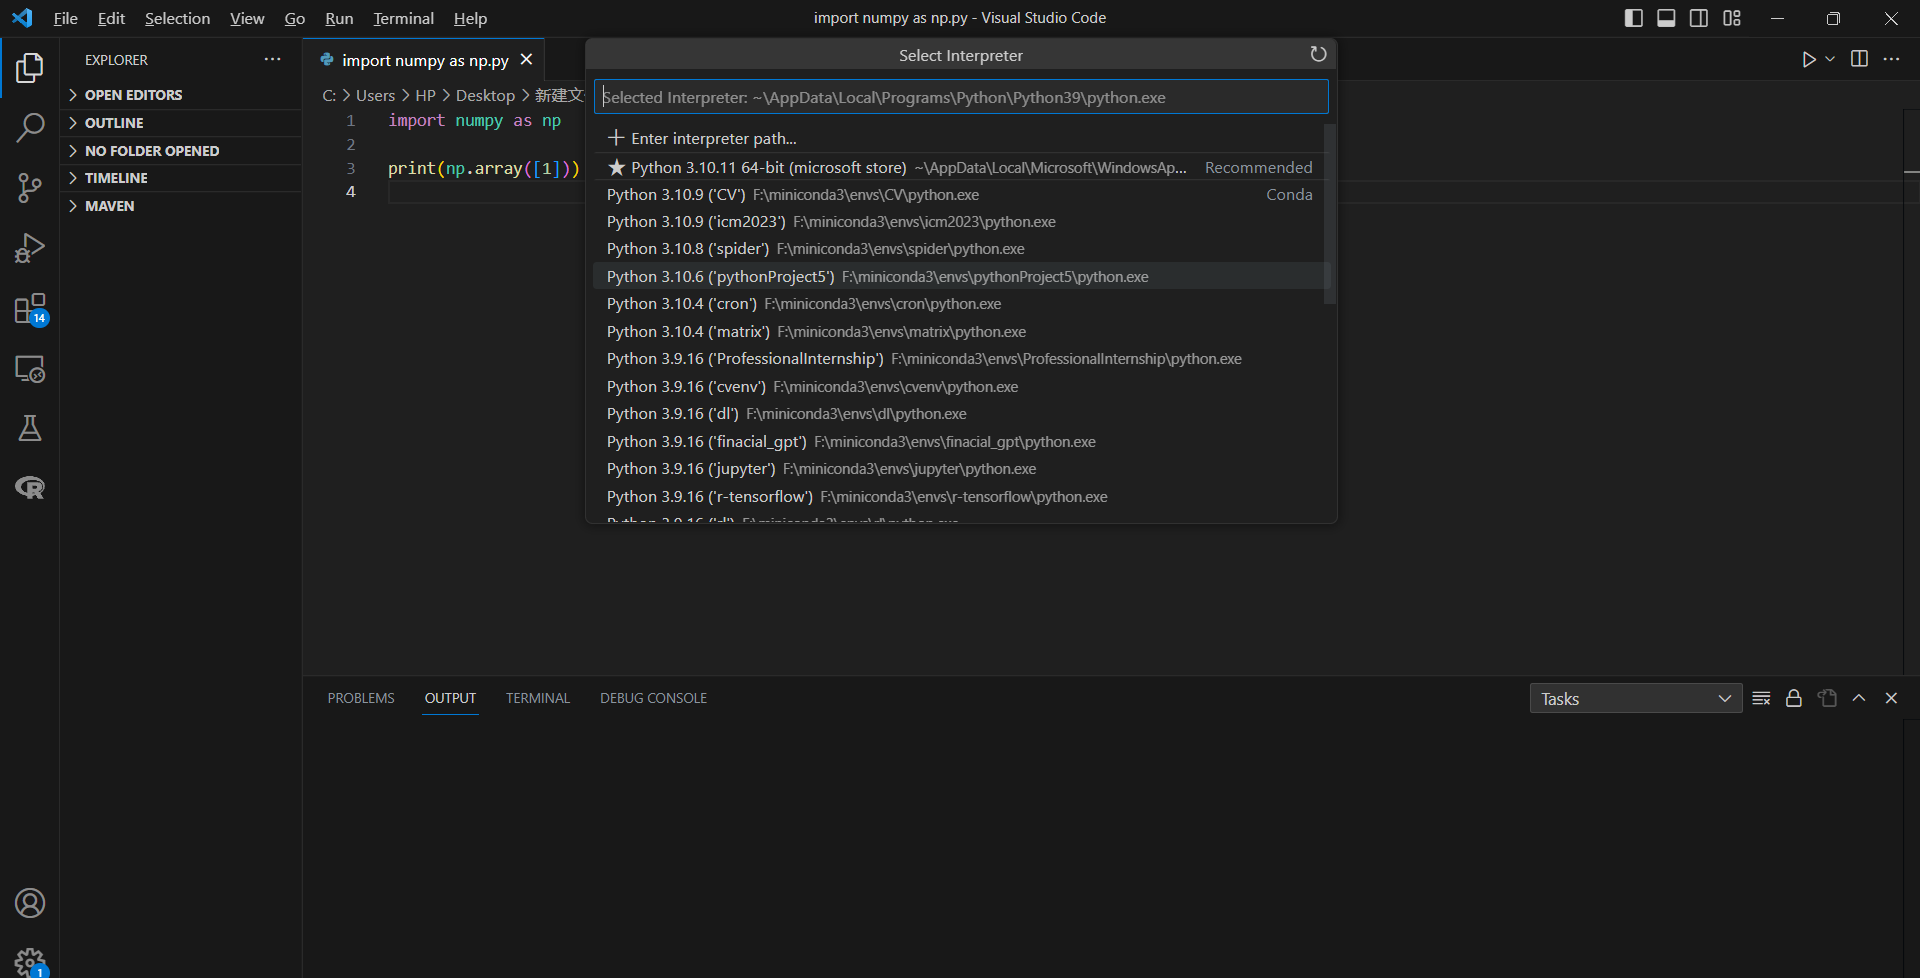Screen dimensions: 1920x978
Task: Open the GitLens-style icon below Testing
Action: (x=30, y=488)
